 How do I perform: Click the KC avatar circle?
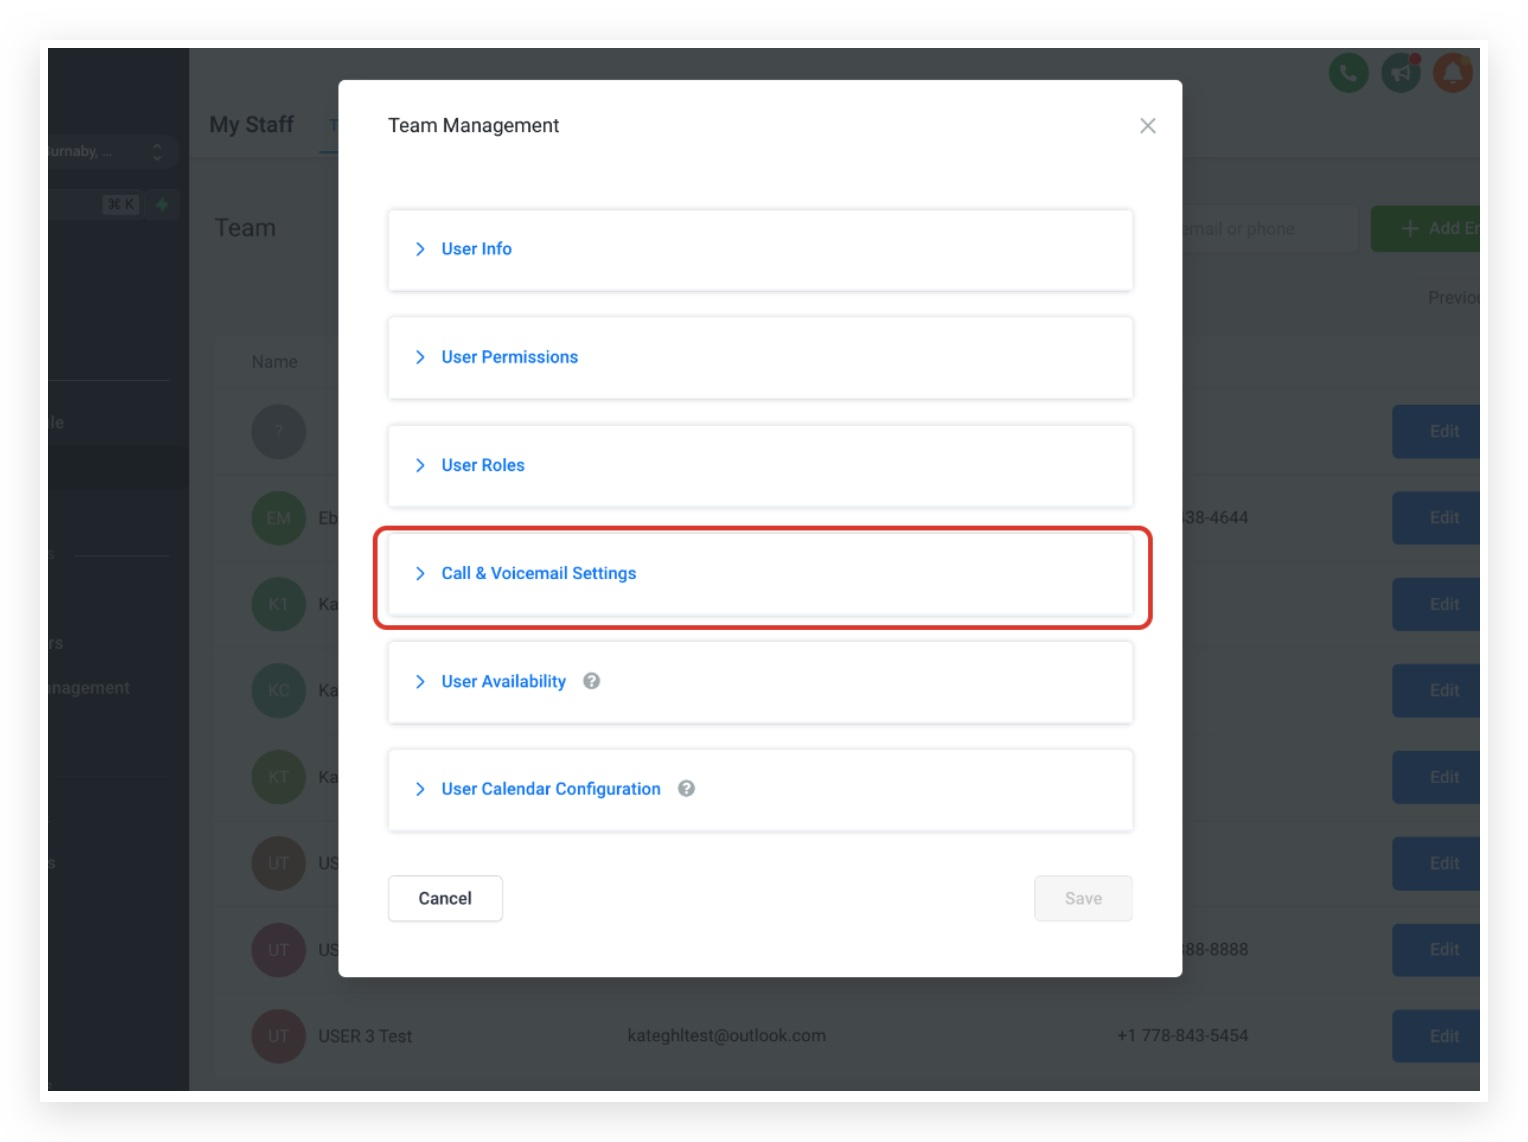pos(278,691)
